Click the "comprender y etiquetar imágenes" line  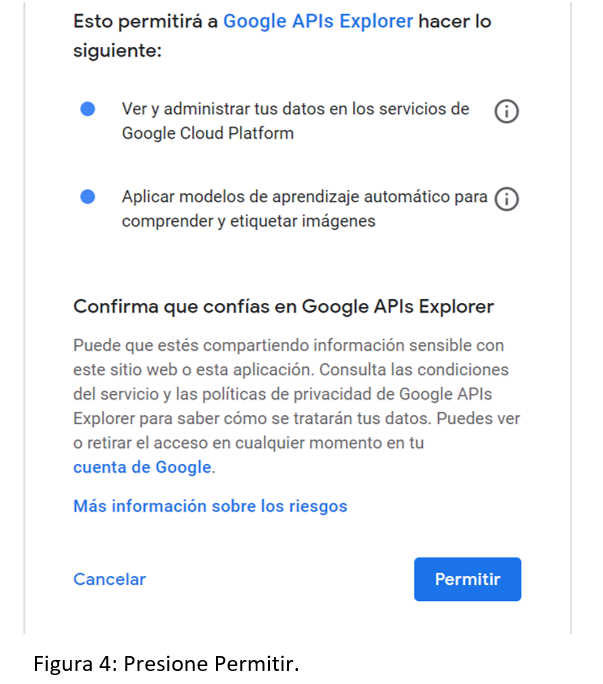pos(249,221)
